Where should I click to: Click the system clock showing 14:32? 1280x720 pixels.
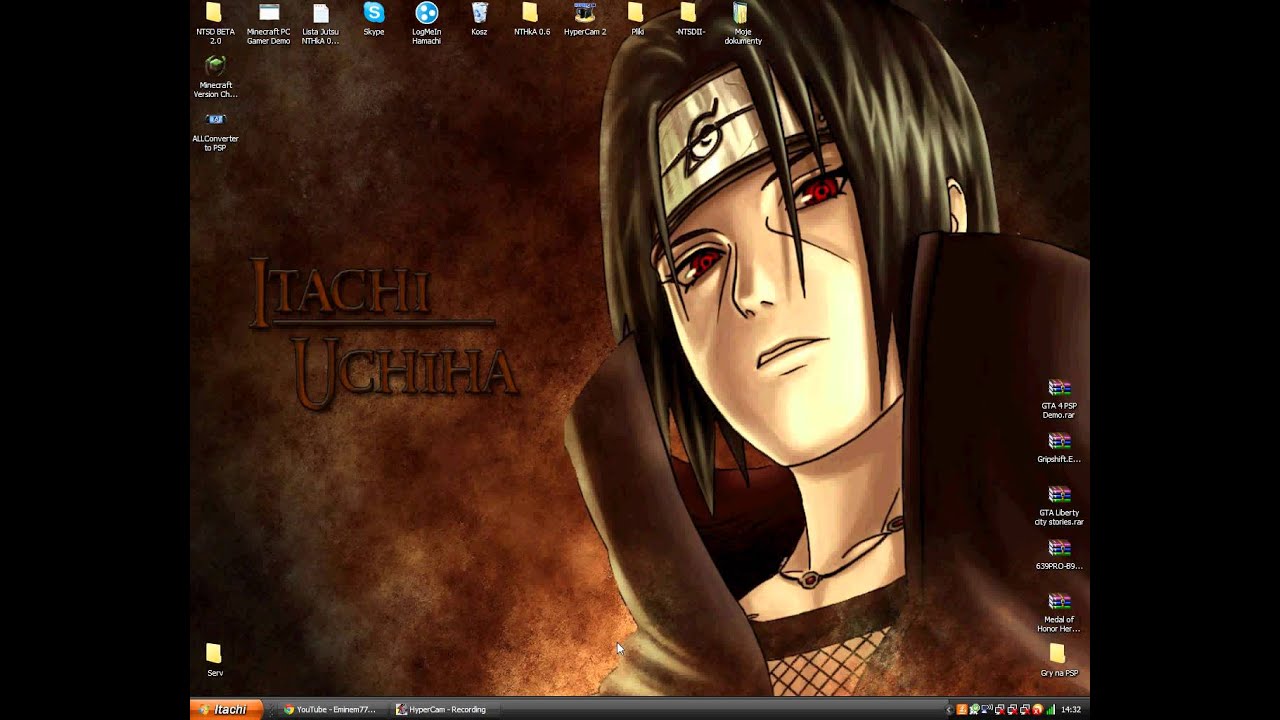1071,710
